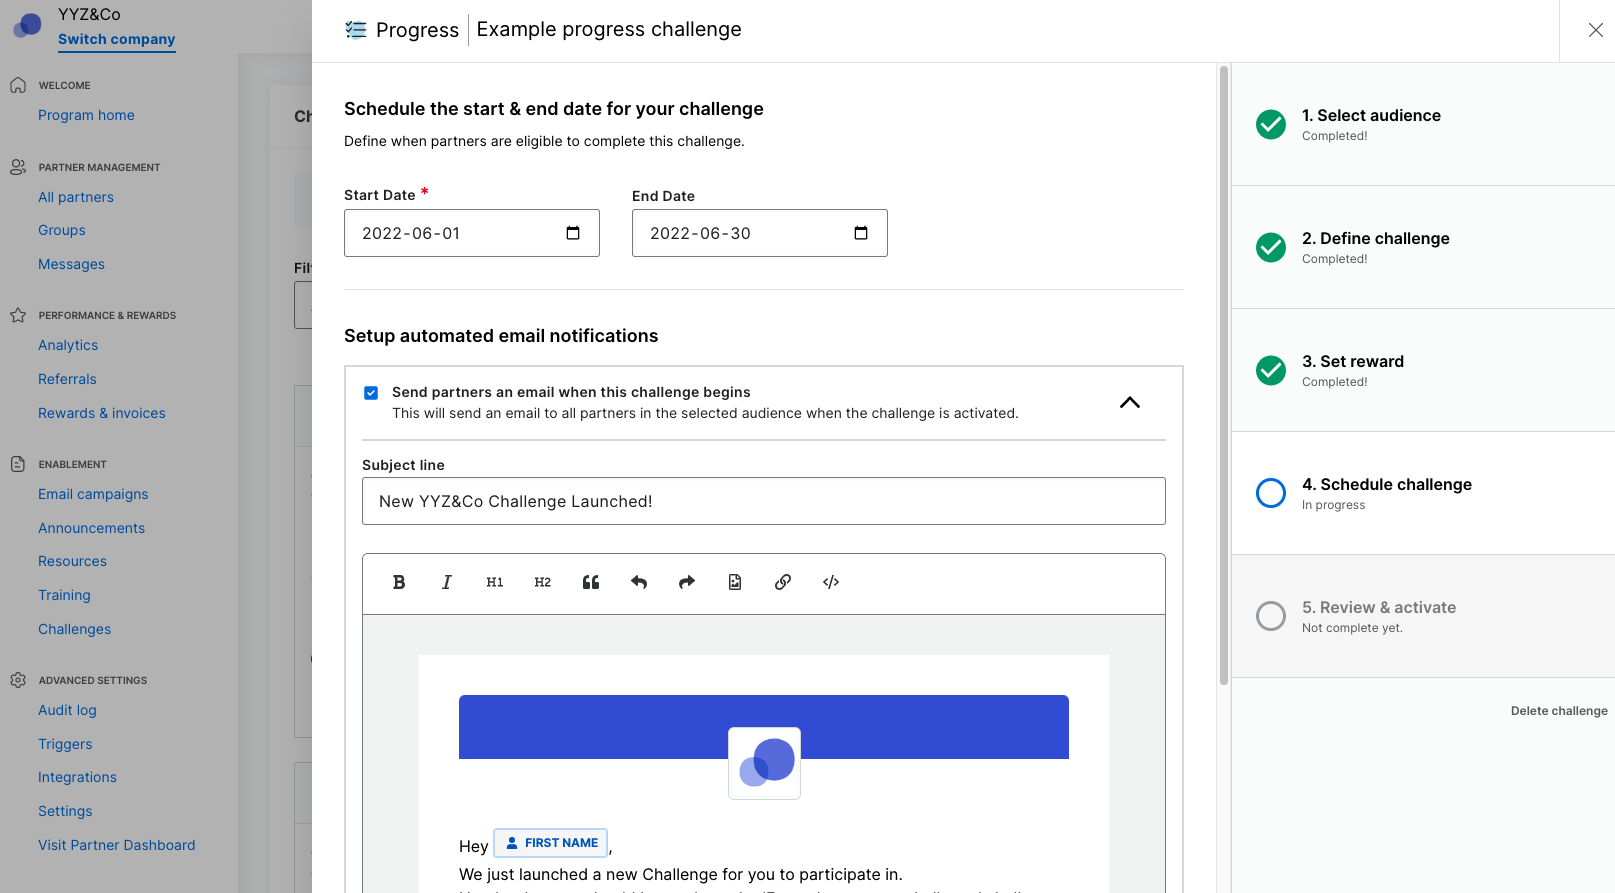Open Referrals page
Screen dimensions: 1615x893
[67, 379]
